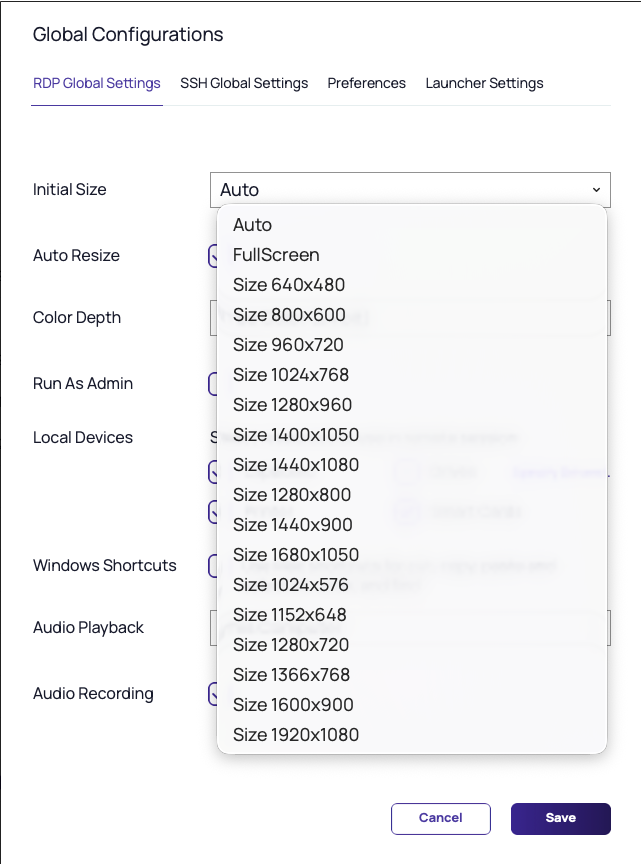Pick Size 1600x900 from dropdown
The height and width of the screenshot is (864, 641).
[x=293, y=705]
